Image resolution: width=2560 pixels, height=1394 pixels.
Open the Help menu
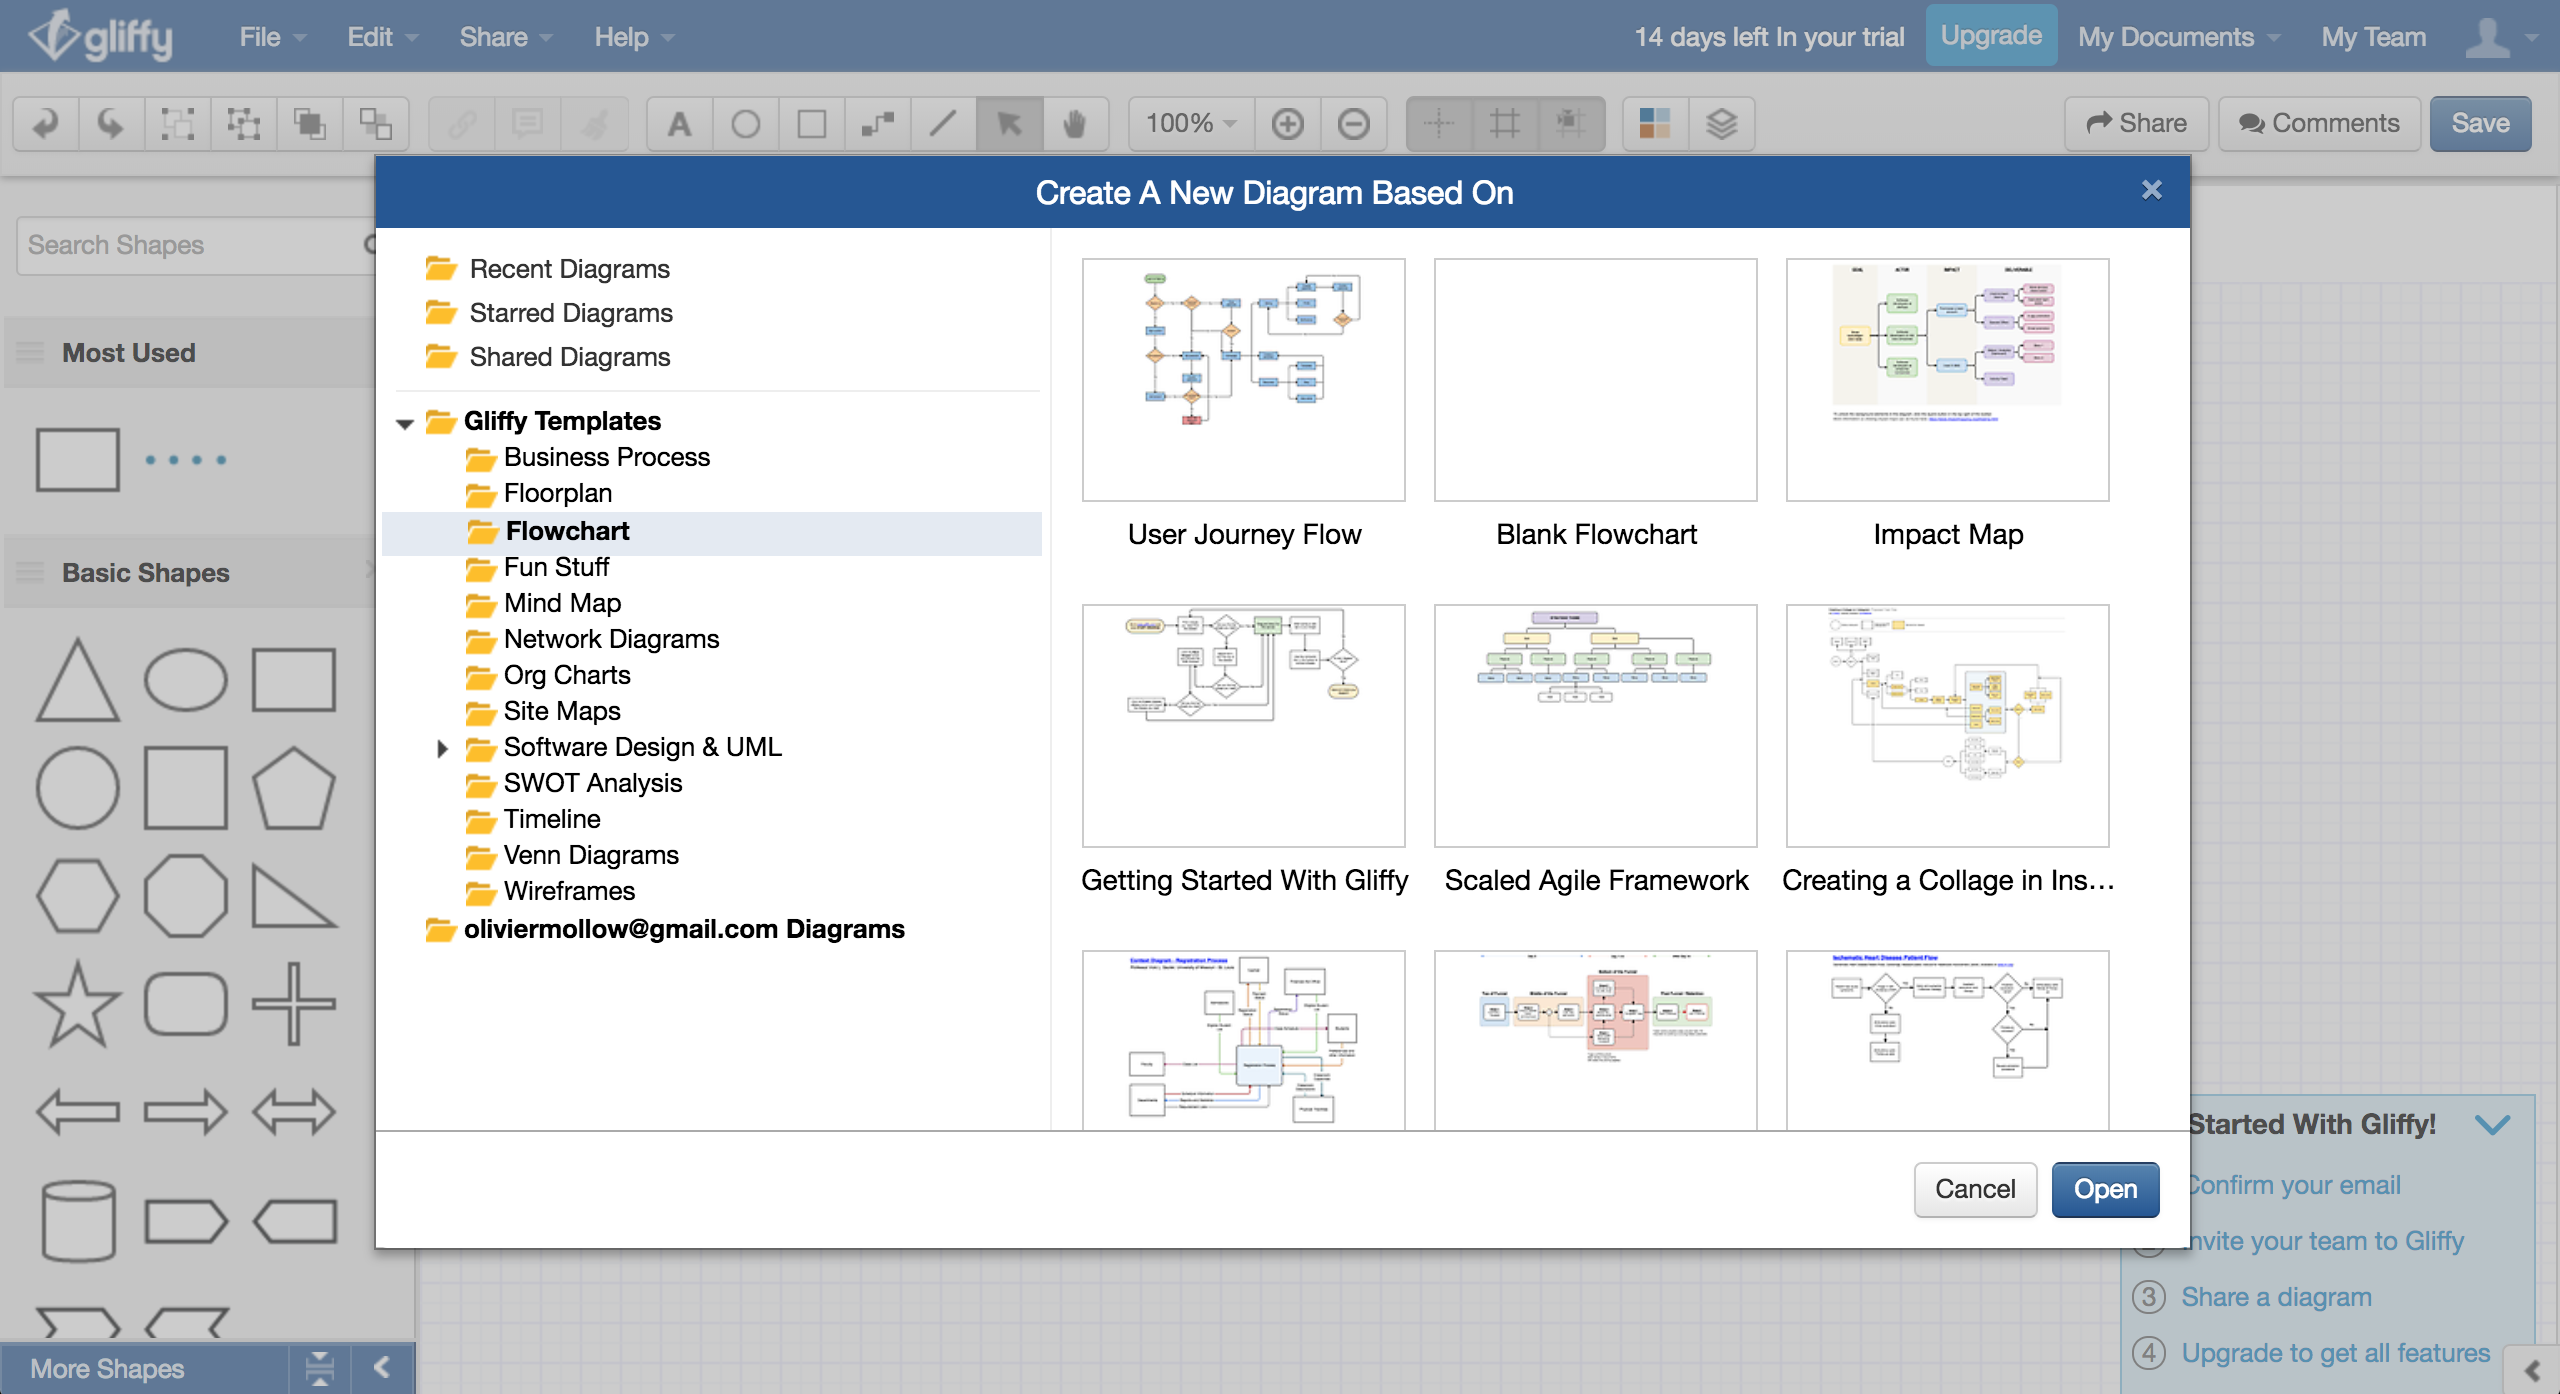coord(634,37)
